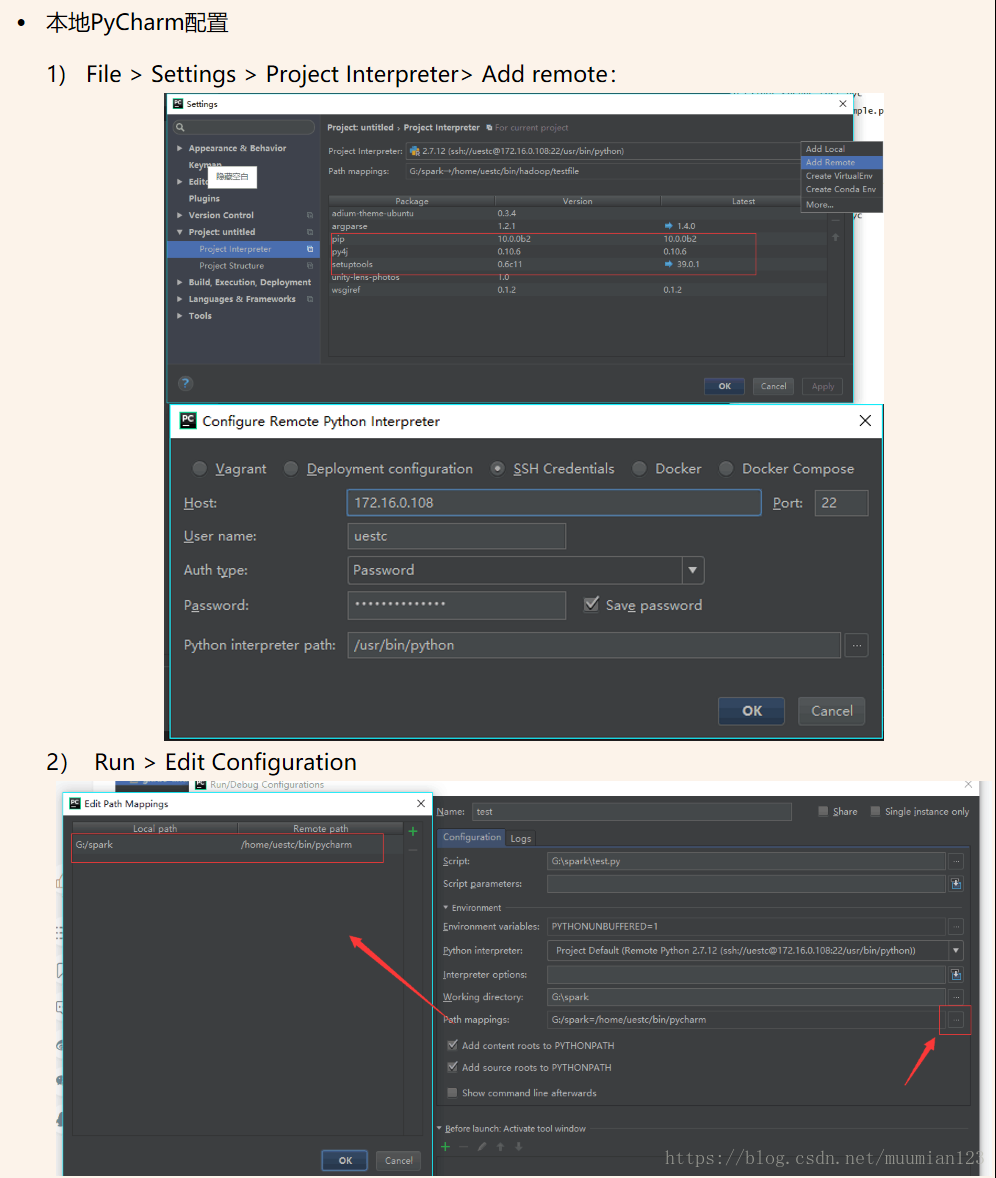
Task: Uncheck Add content roots to PYTHONPATH
Action: 452,1045
